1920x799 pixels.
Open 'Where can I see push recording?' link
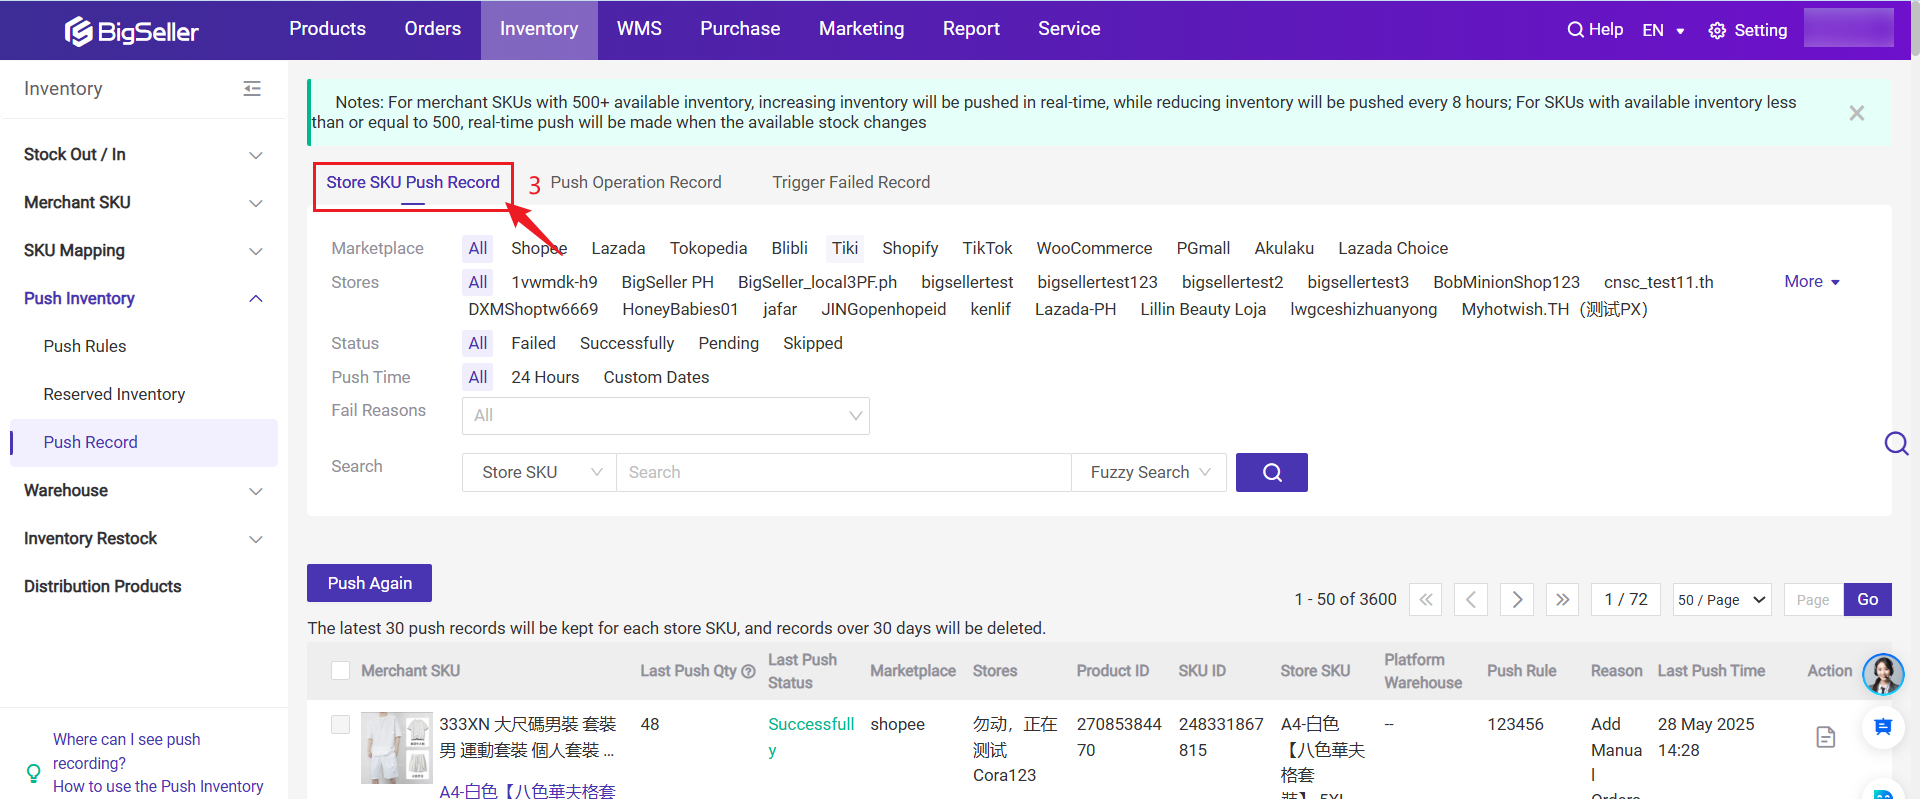[127, 751]
